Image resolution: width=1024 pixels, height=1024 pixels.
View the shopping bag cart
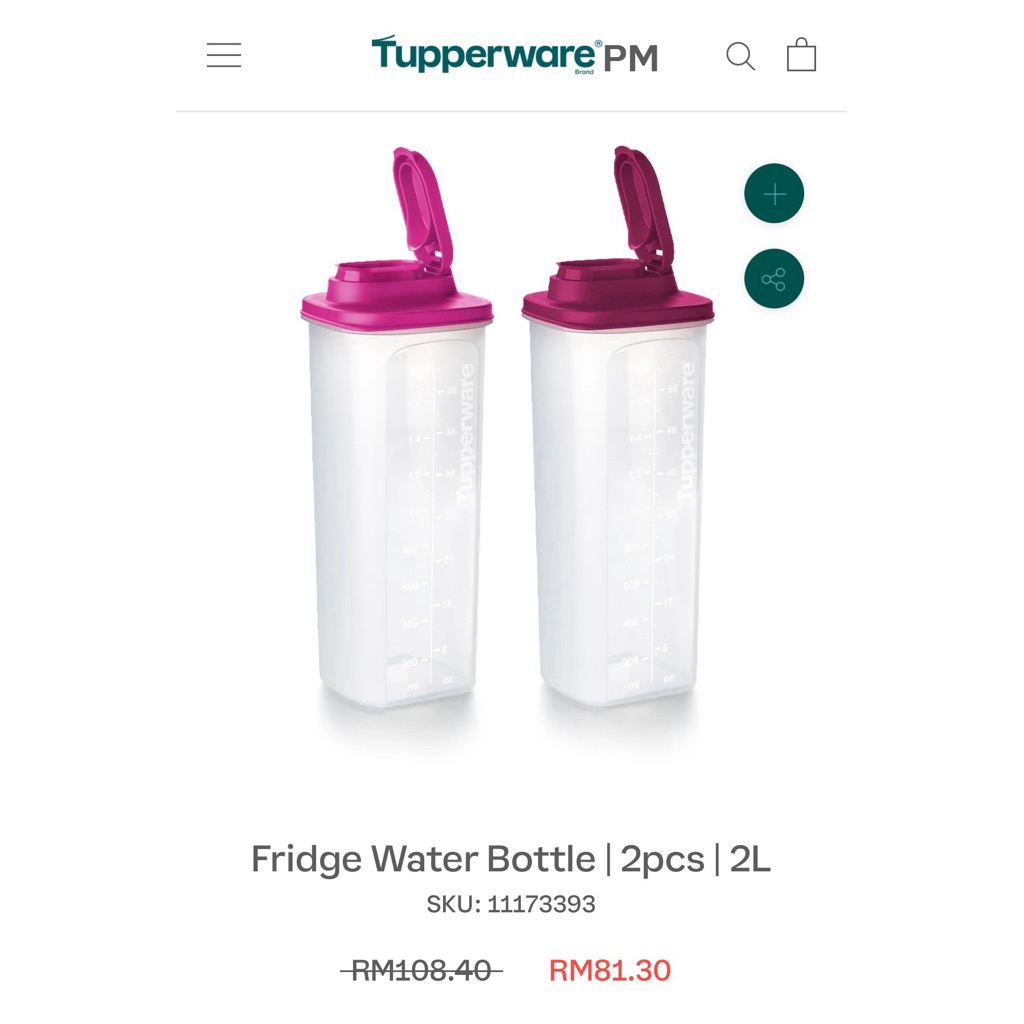pyautogui.click(x=801, y=54)
